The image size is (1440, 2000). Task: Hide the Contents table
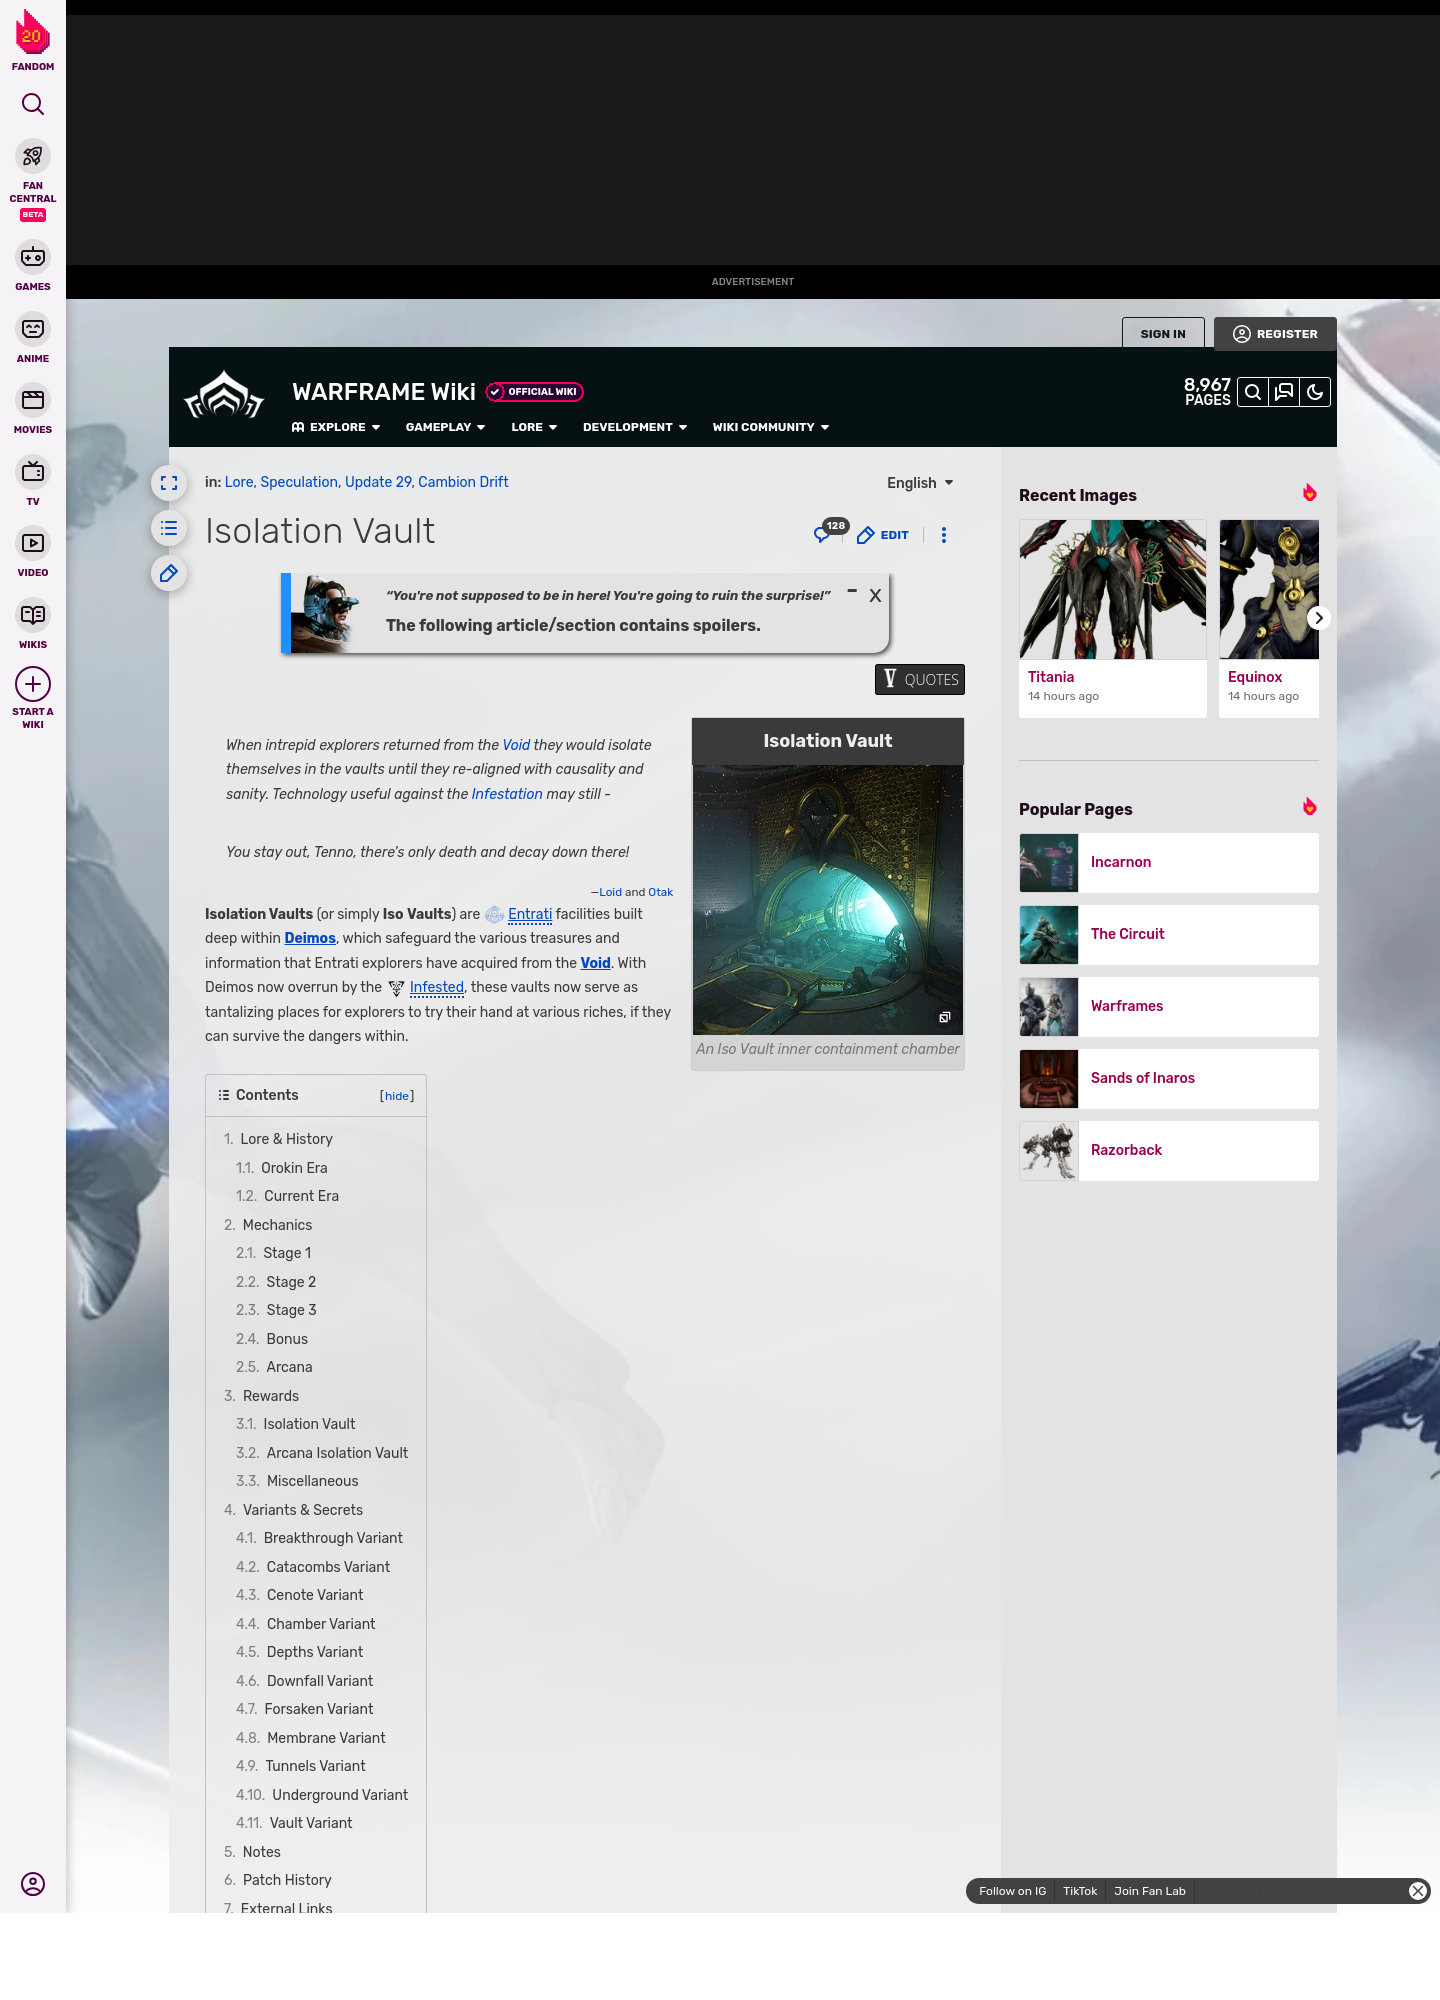coord(397,1096)
